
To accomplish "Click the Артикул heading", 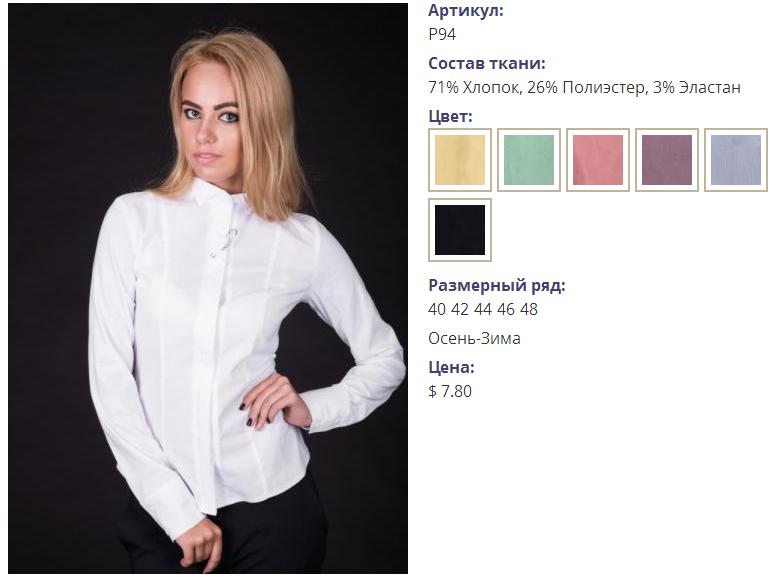I will tap(466, 10).
